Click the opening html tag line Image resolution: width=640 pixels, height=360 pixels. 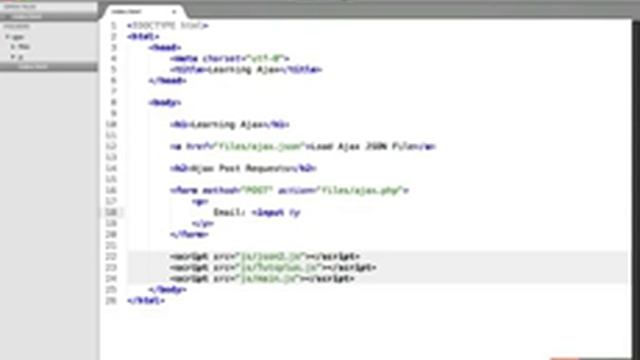[x=143, y=37]
